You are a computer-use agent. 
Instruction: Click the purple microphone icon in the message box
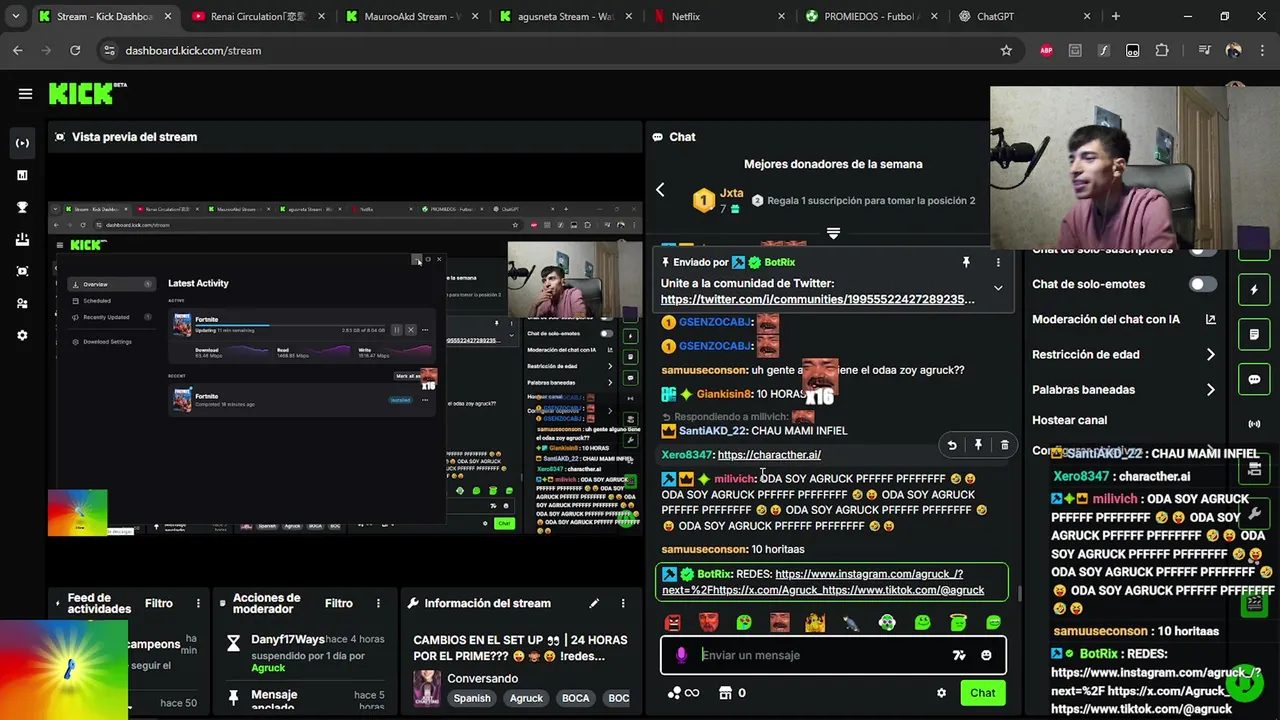point(681,655)
